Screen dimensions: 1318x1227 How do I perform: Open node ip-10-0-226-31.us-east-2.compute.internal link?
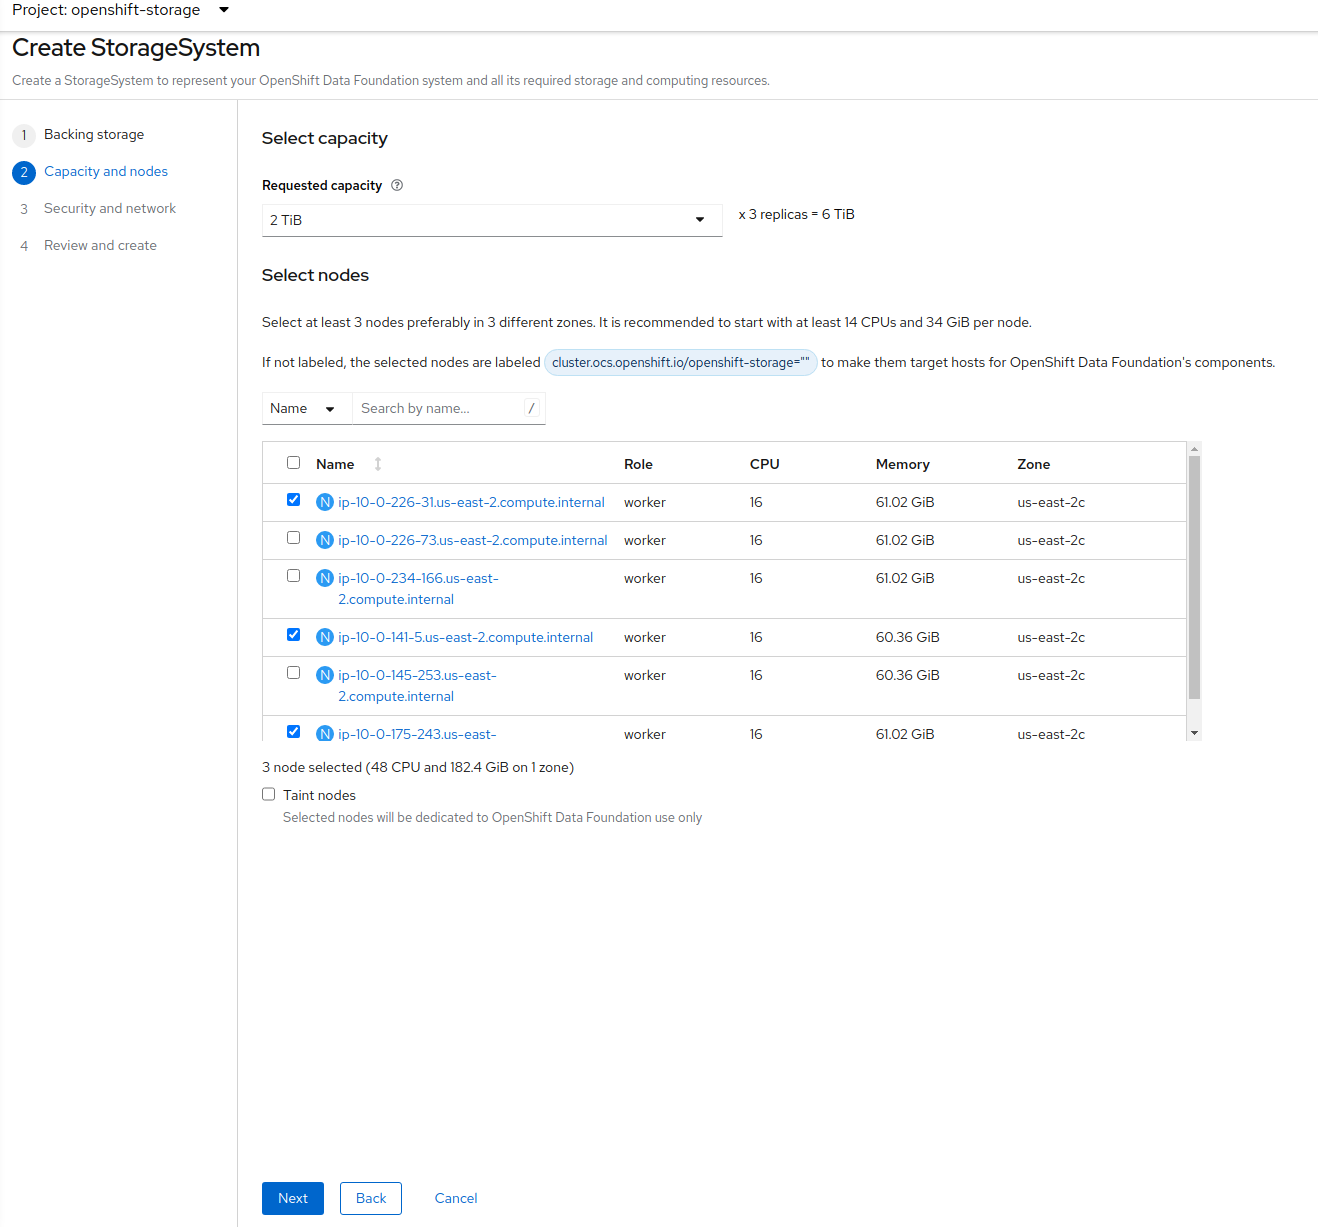coord(471,502)
